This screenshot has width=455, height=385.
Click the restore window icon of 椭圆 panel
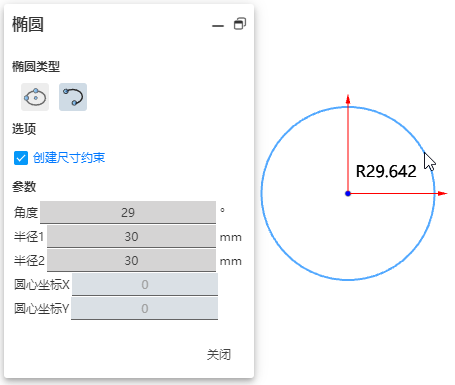[240, 24]
